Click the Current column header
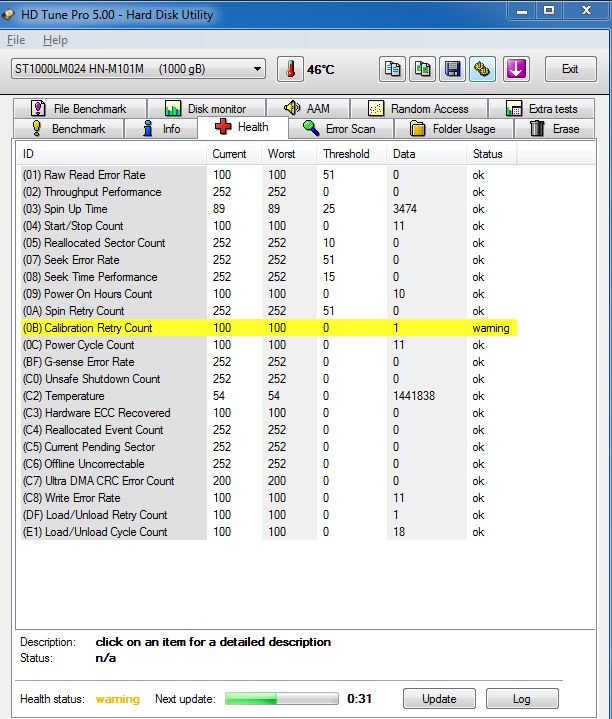 pos(234,154)
